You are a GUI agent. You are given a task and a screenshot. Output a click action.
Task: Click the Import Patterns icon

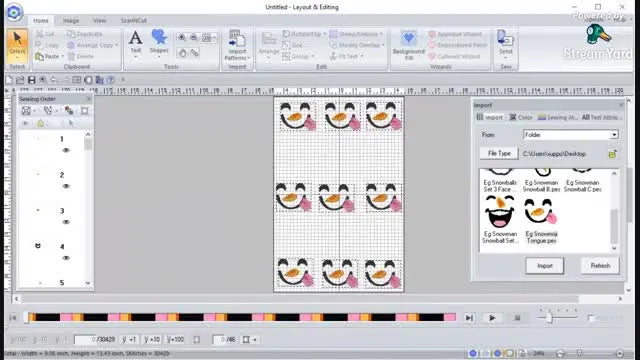coord(237,41)
